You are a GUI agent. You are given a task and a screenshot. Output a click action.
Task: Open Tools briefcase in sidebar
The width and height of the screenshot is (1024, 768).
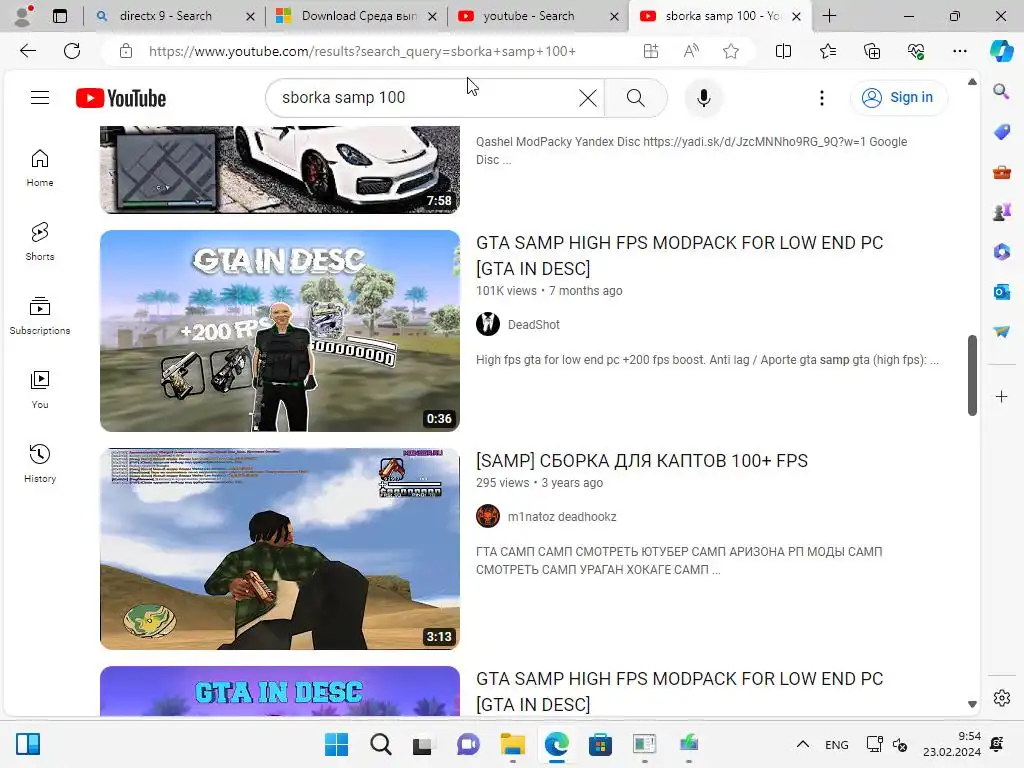tap(1001, 172)
